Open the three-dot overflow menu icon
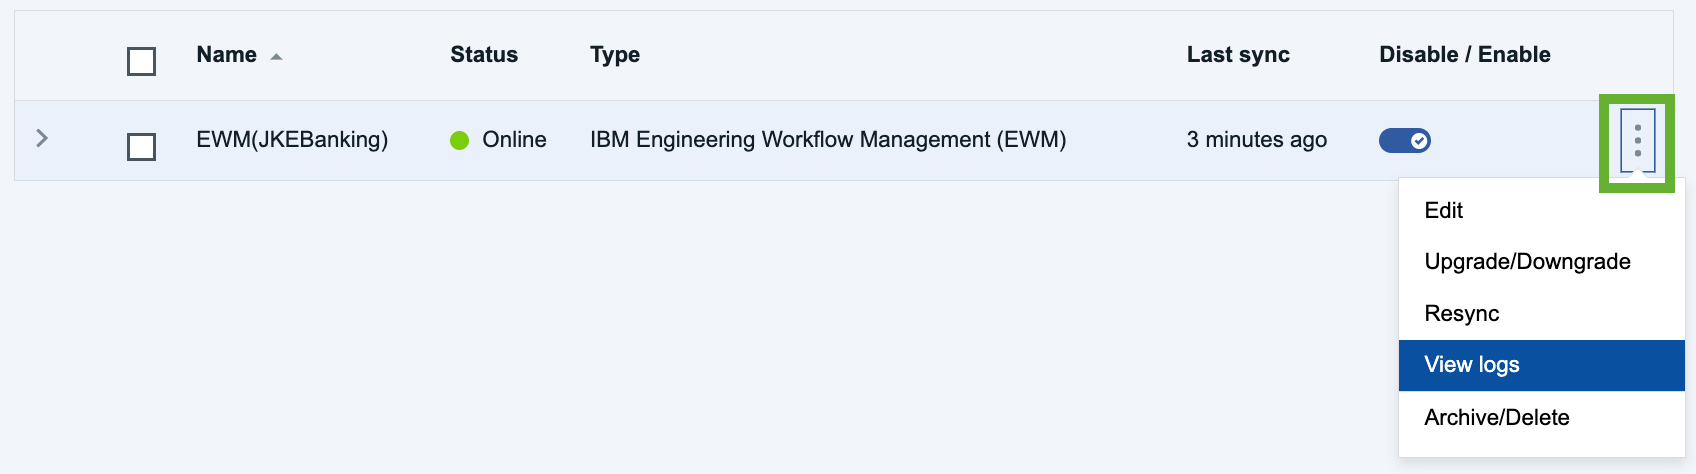The height and width of the screenshot is (474, 1696). point(1637,140)
